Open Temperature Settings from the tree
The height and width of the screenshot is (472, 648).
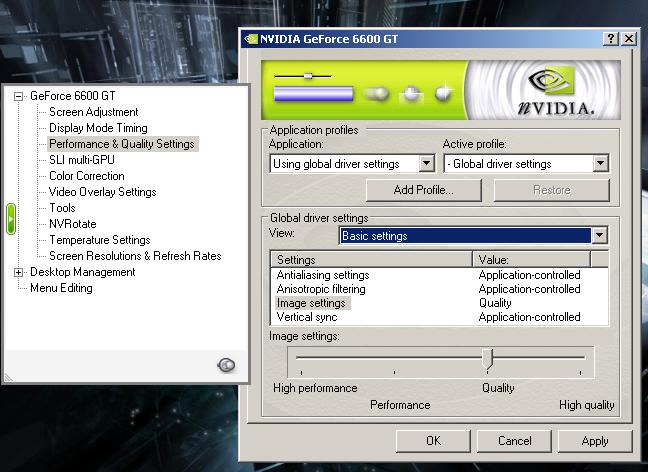(99, 240)
